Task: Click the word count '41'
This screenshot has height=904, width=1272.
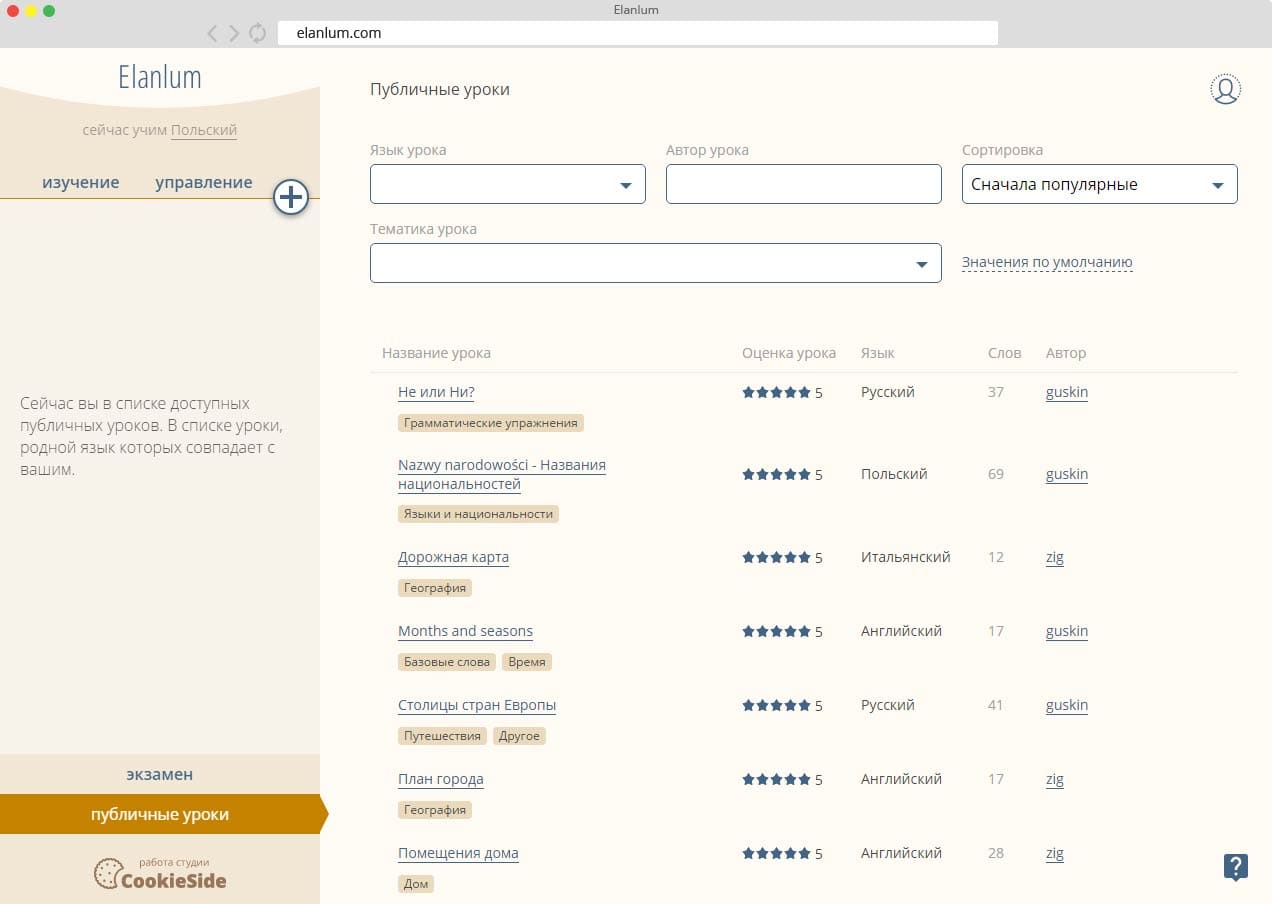Action: click(x=995, y=705)
